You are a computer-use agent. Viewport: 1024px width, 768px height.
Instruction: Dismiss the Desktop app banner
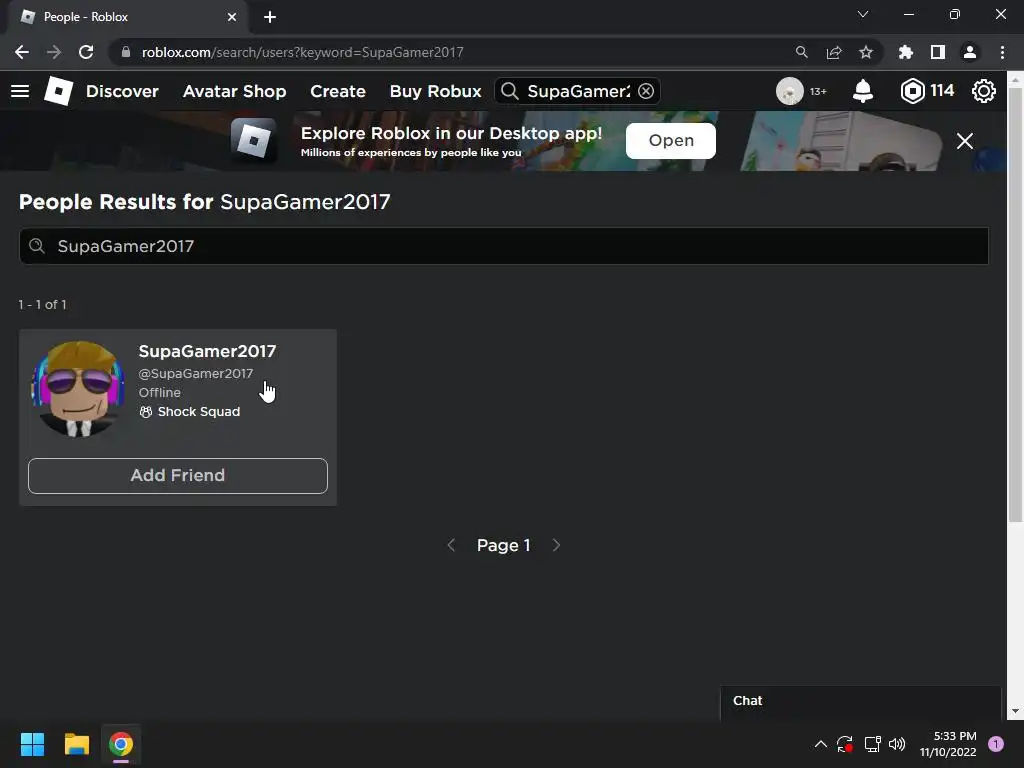pyautogui.click(x=965, y=141)
